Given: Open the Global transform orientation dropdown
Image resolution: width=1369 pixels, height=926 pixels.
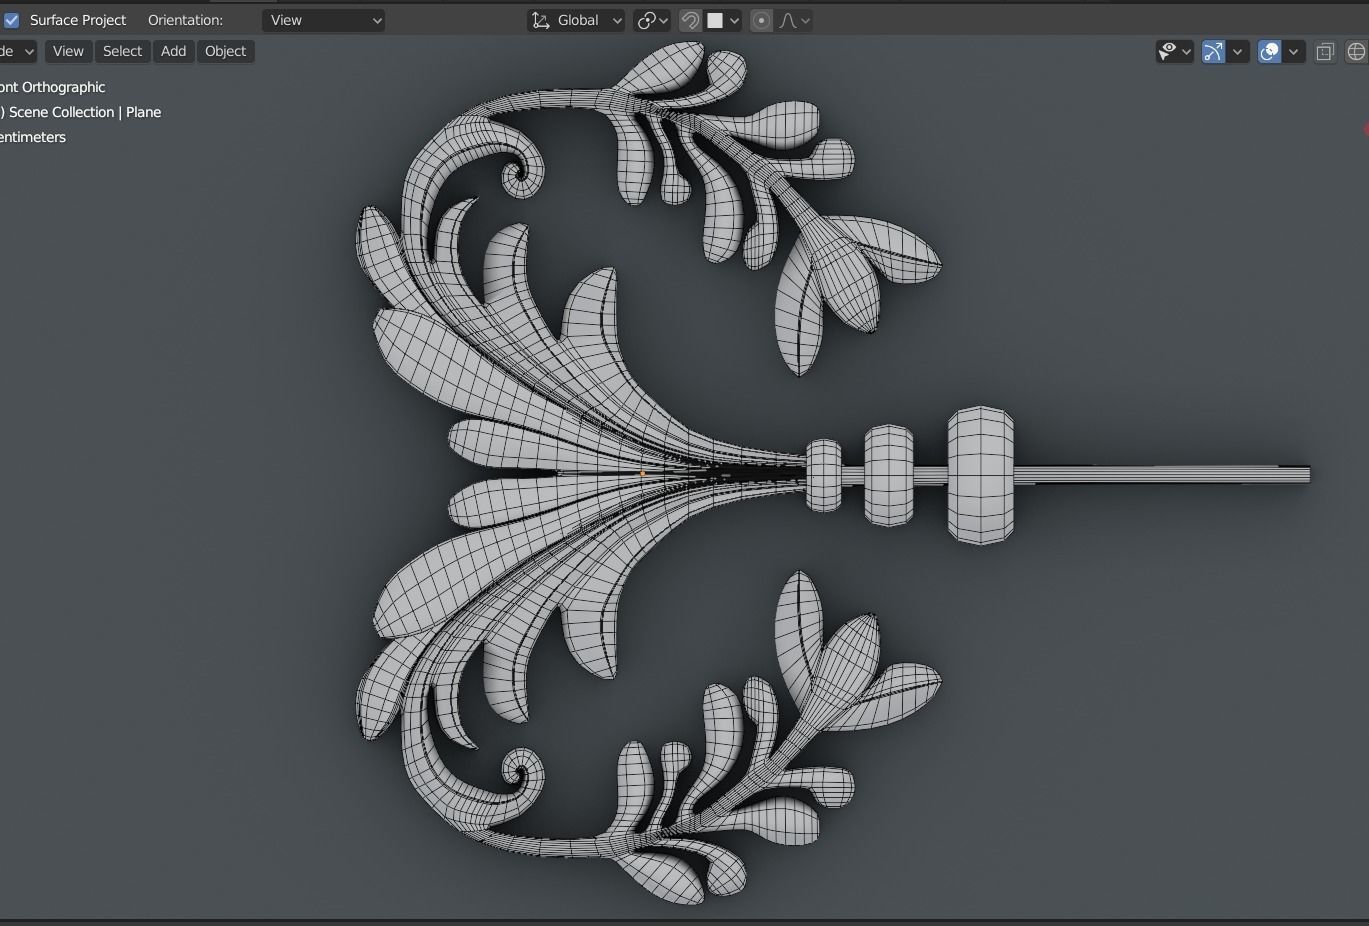Looking at the screenshot, I should coord(576,20).
